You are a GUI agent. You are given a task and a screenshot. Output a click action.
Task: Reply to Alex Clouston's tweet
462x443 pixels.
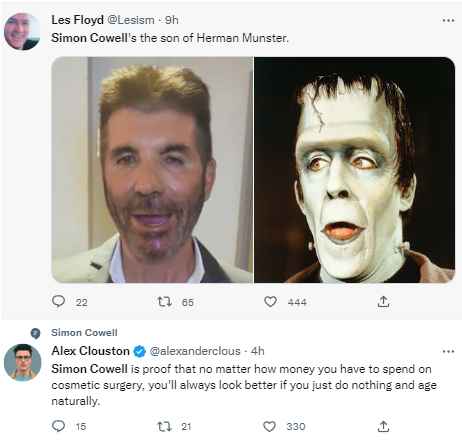click(59, 426)
